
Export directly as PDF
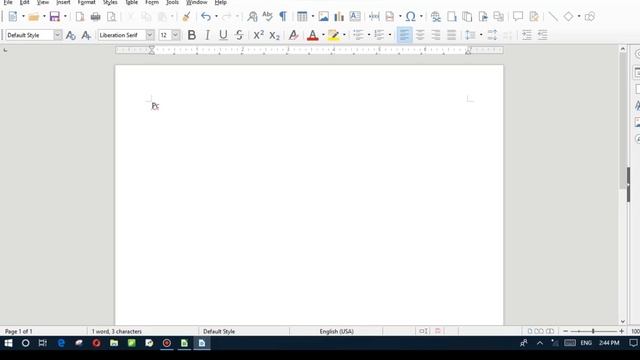pos(80,16)
